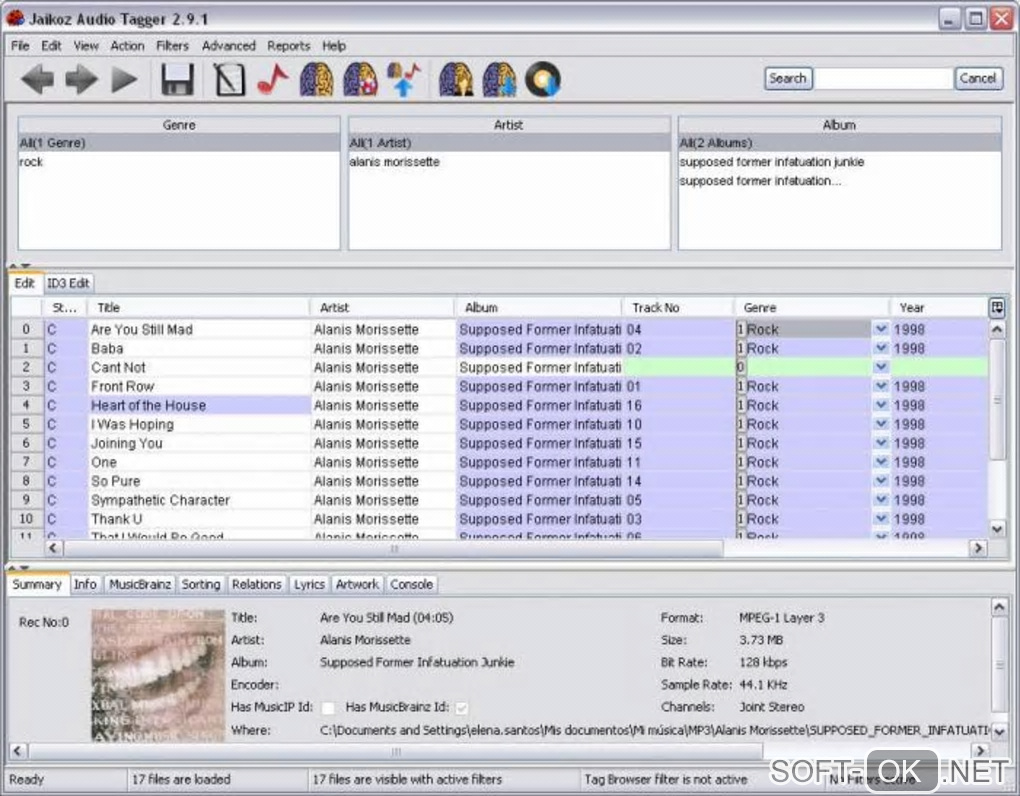
Task: Open the column chooser icon beside Year
Action: pyautogui.click(x=997, y=308)
